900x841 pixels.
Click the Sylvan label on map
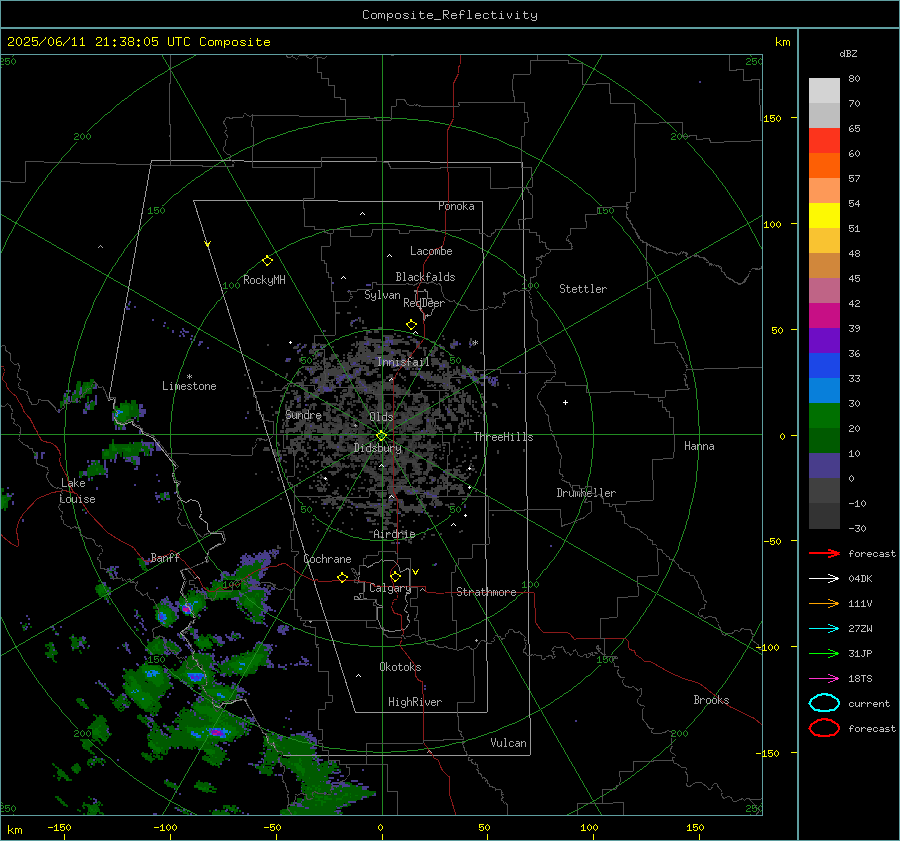382,295
